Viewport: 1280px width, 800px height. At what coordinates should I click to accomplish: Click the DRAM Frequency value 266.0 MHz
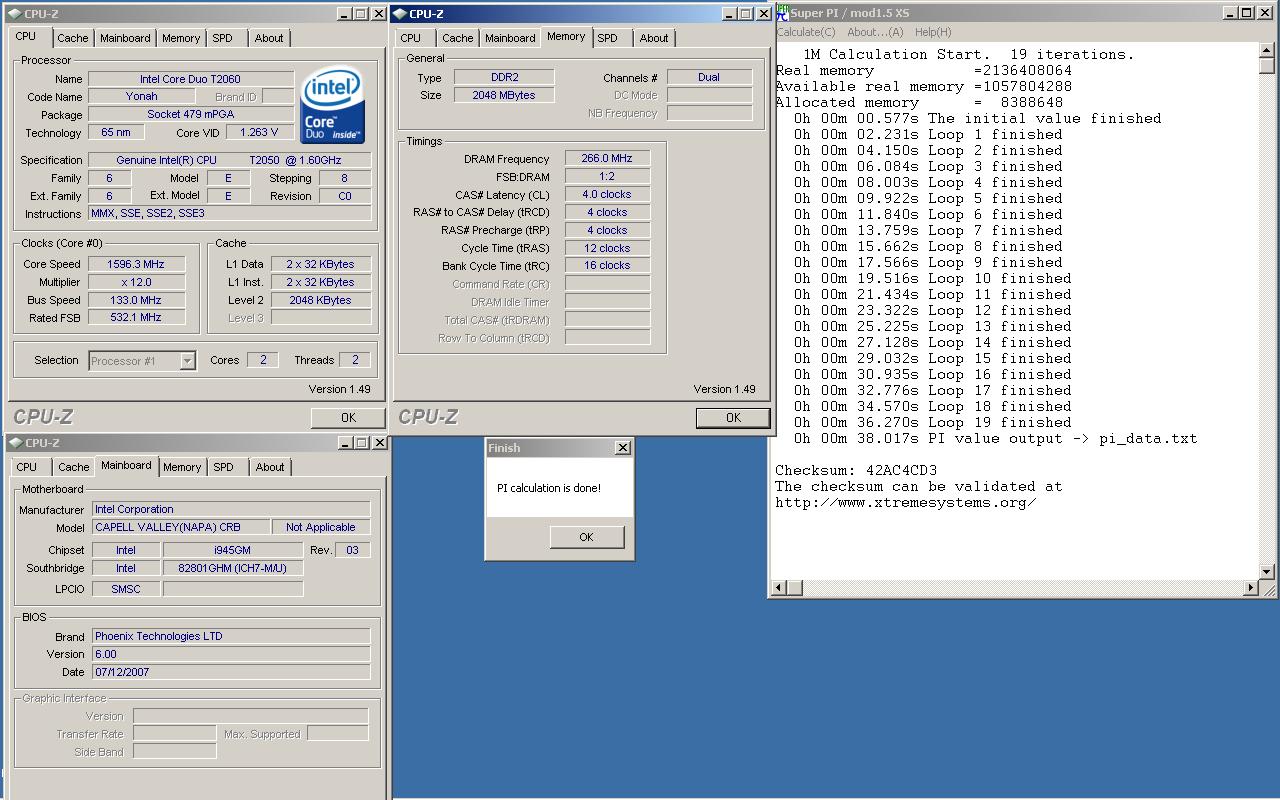(607, 158)
